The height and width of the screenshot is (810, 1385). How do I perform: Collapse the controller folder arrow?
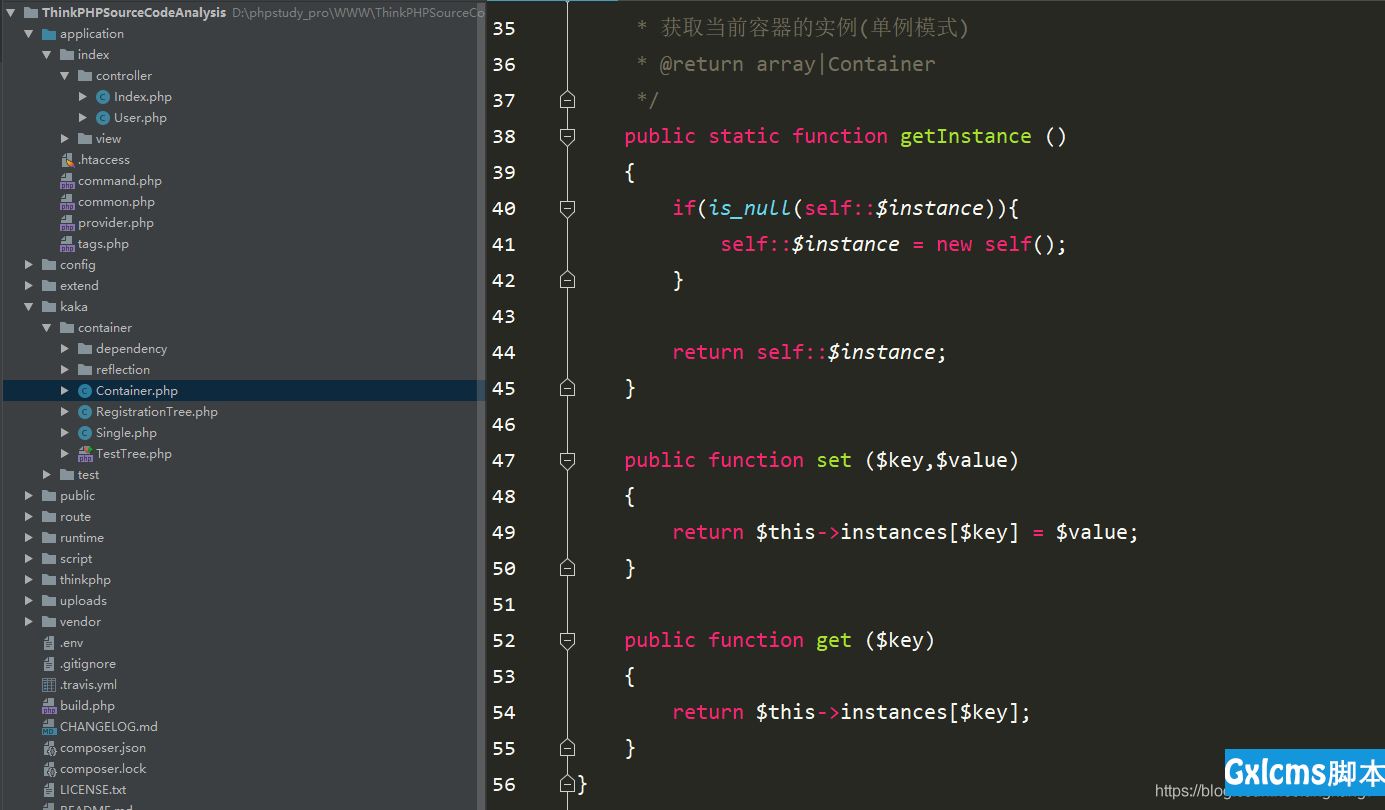coord(65,76)
